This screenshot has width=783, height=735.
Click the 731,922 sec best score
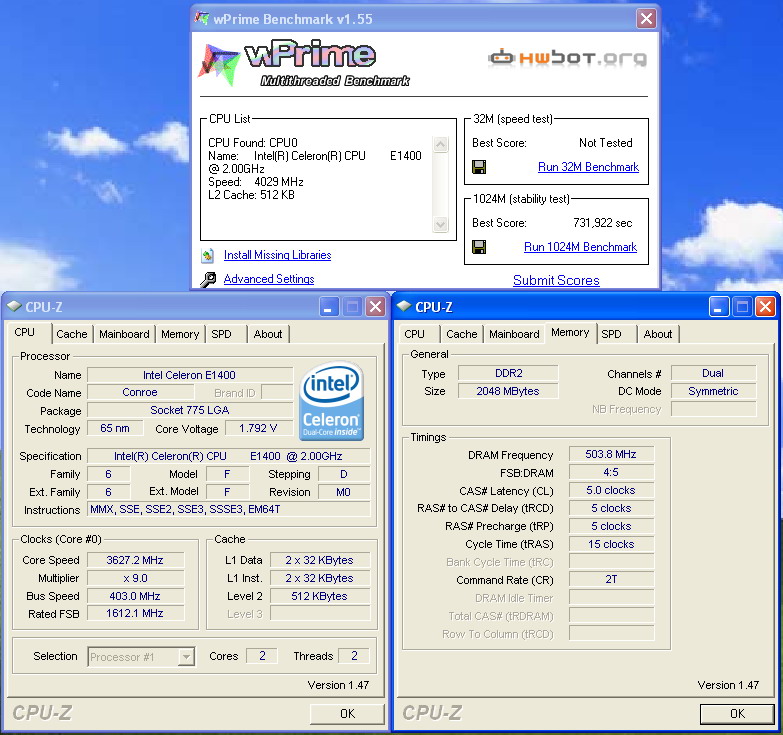603,223
